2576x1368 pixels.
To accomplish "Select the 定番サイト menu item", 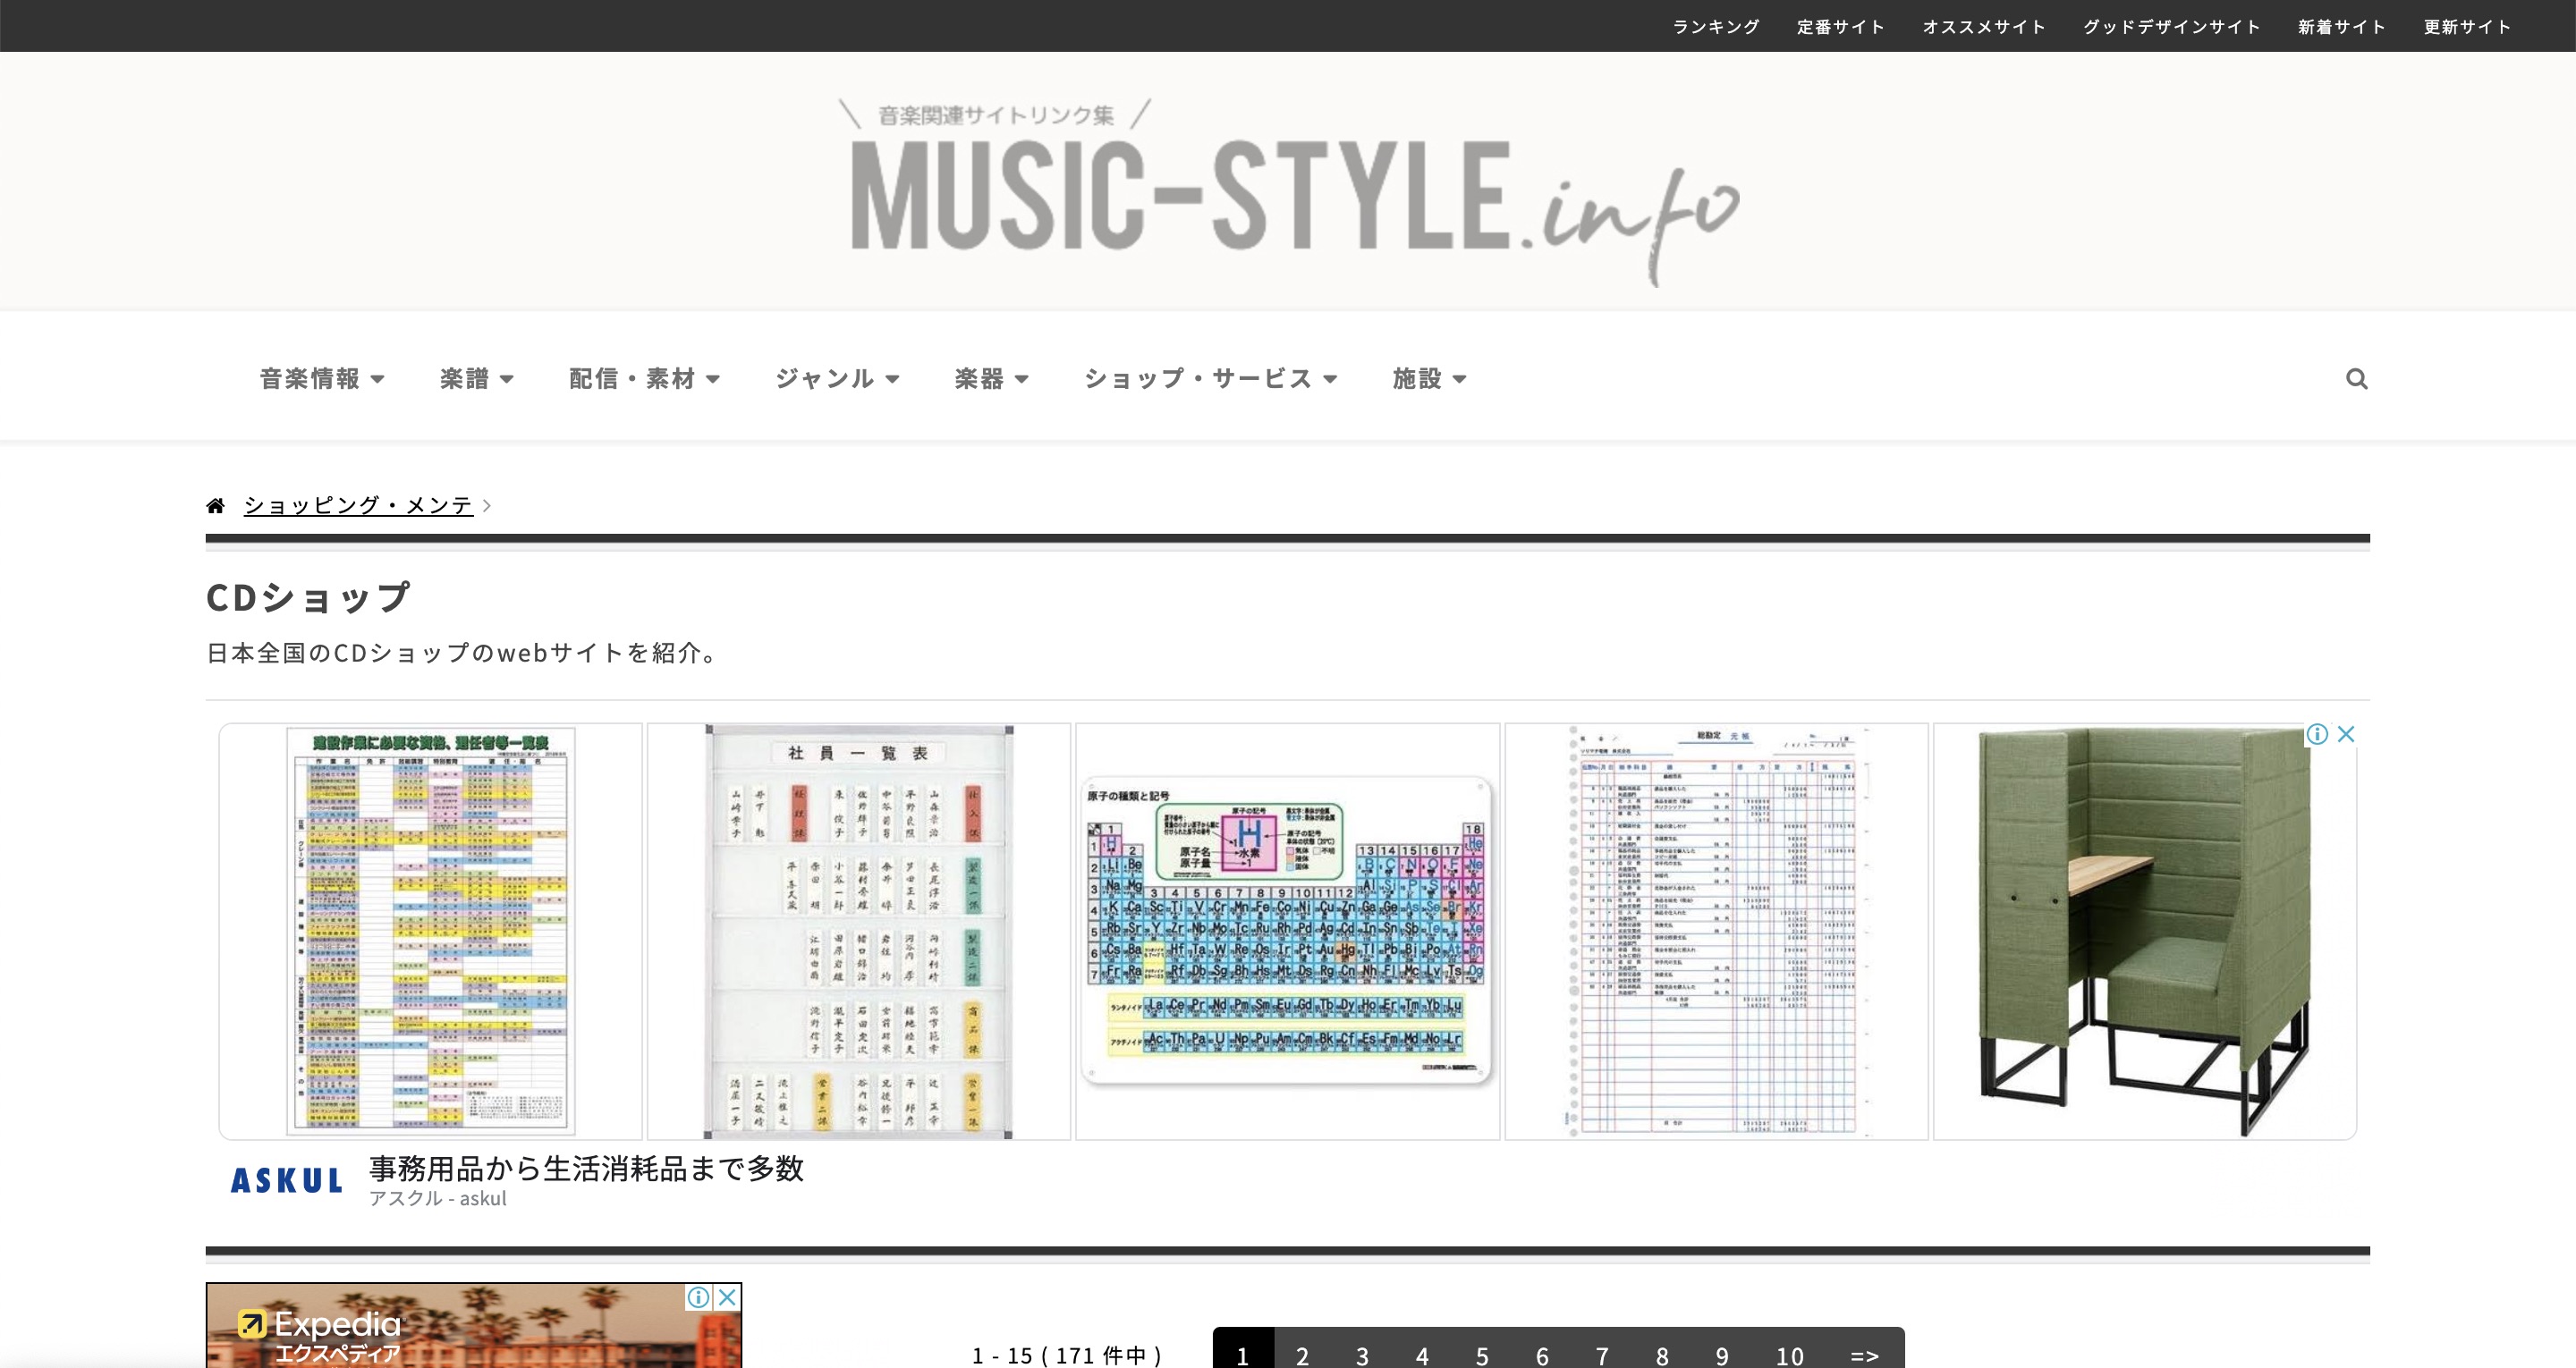I will (x=1841, y=26).
